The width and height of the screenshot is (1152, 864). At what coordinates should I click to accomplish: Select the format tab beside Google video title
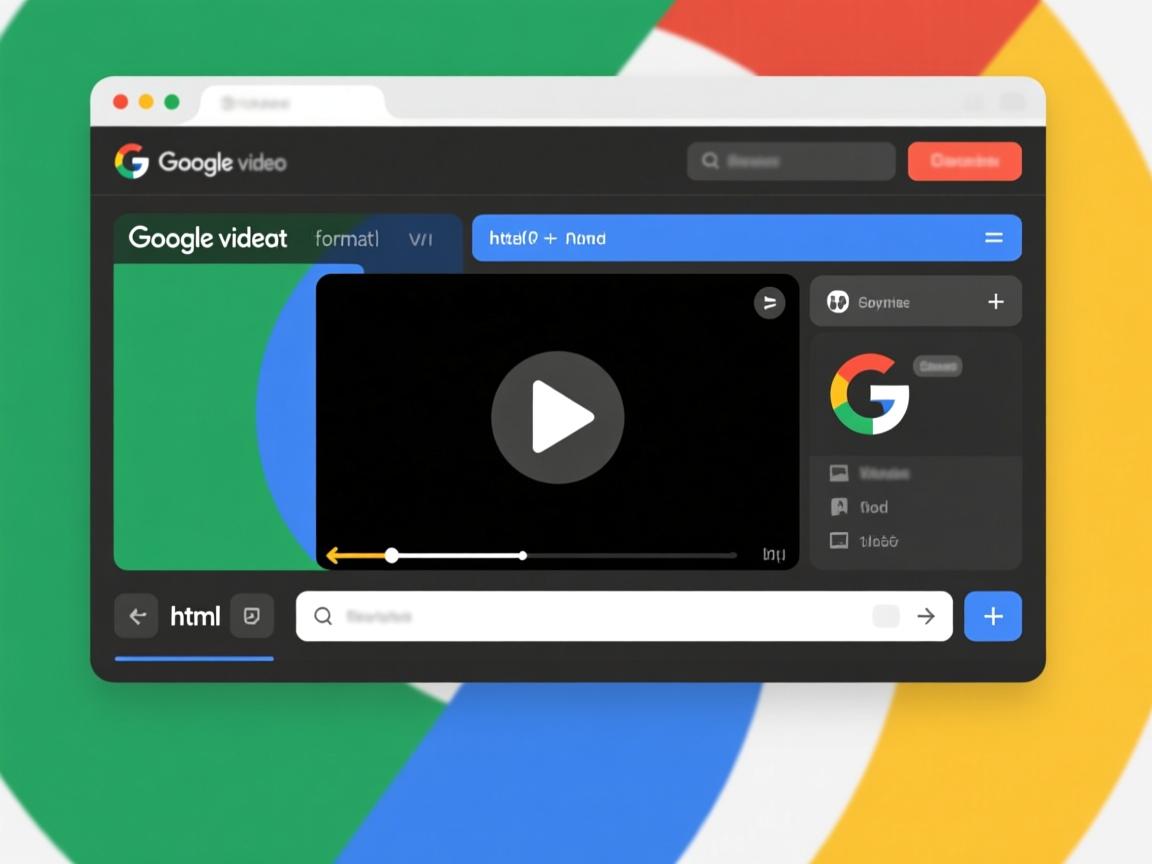tap(346, 239)
